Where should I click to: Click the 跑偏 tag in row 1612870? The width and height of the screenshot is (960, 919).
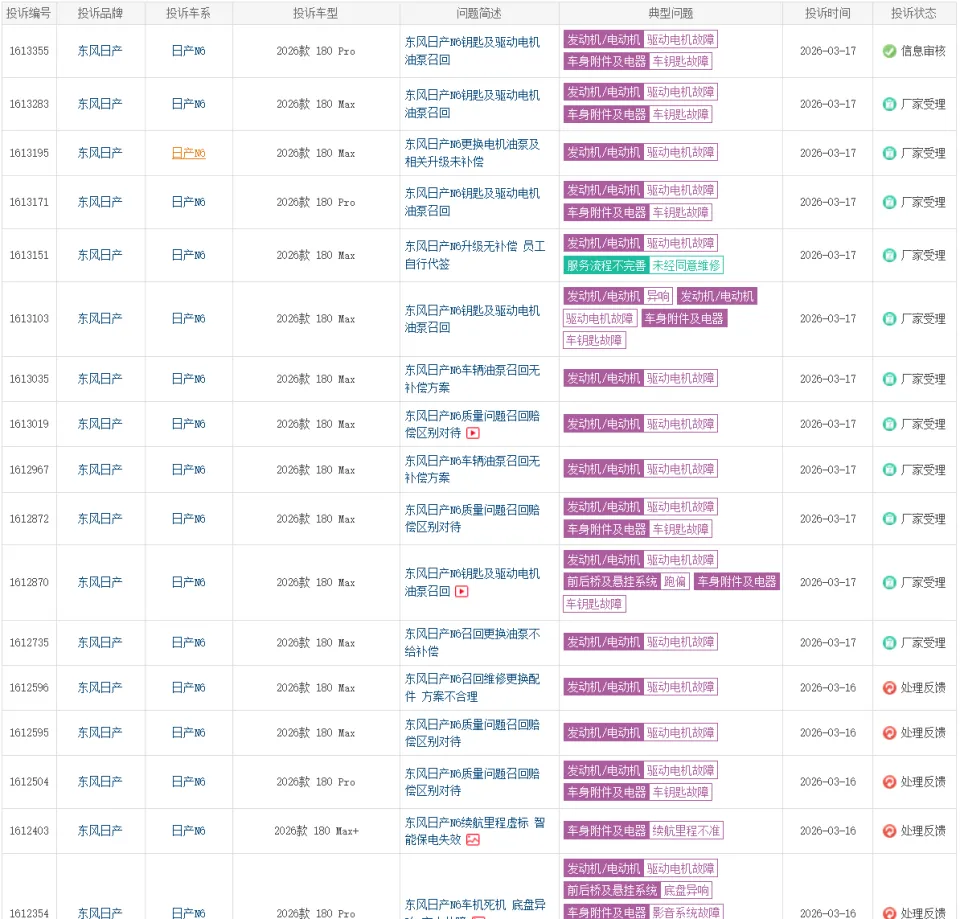click(675, 582)
